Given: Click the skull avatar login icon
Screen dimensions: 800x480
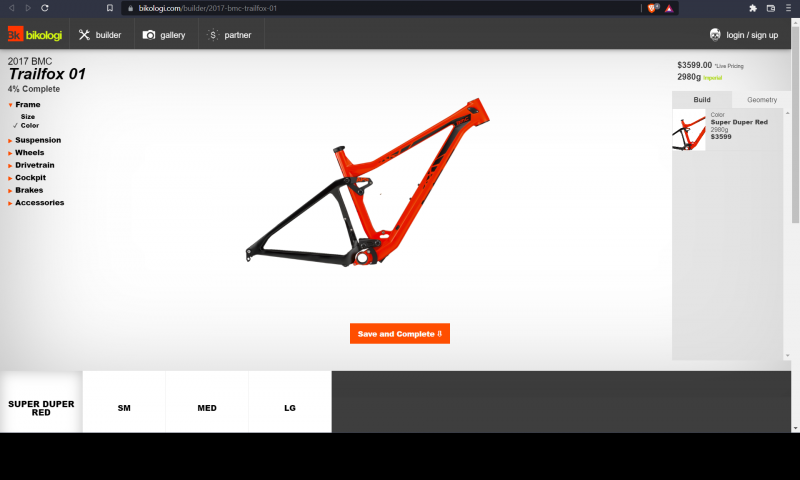Looking at the screenshot, I should (x=715, y=35).
